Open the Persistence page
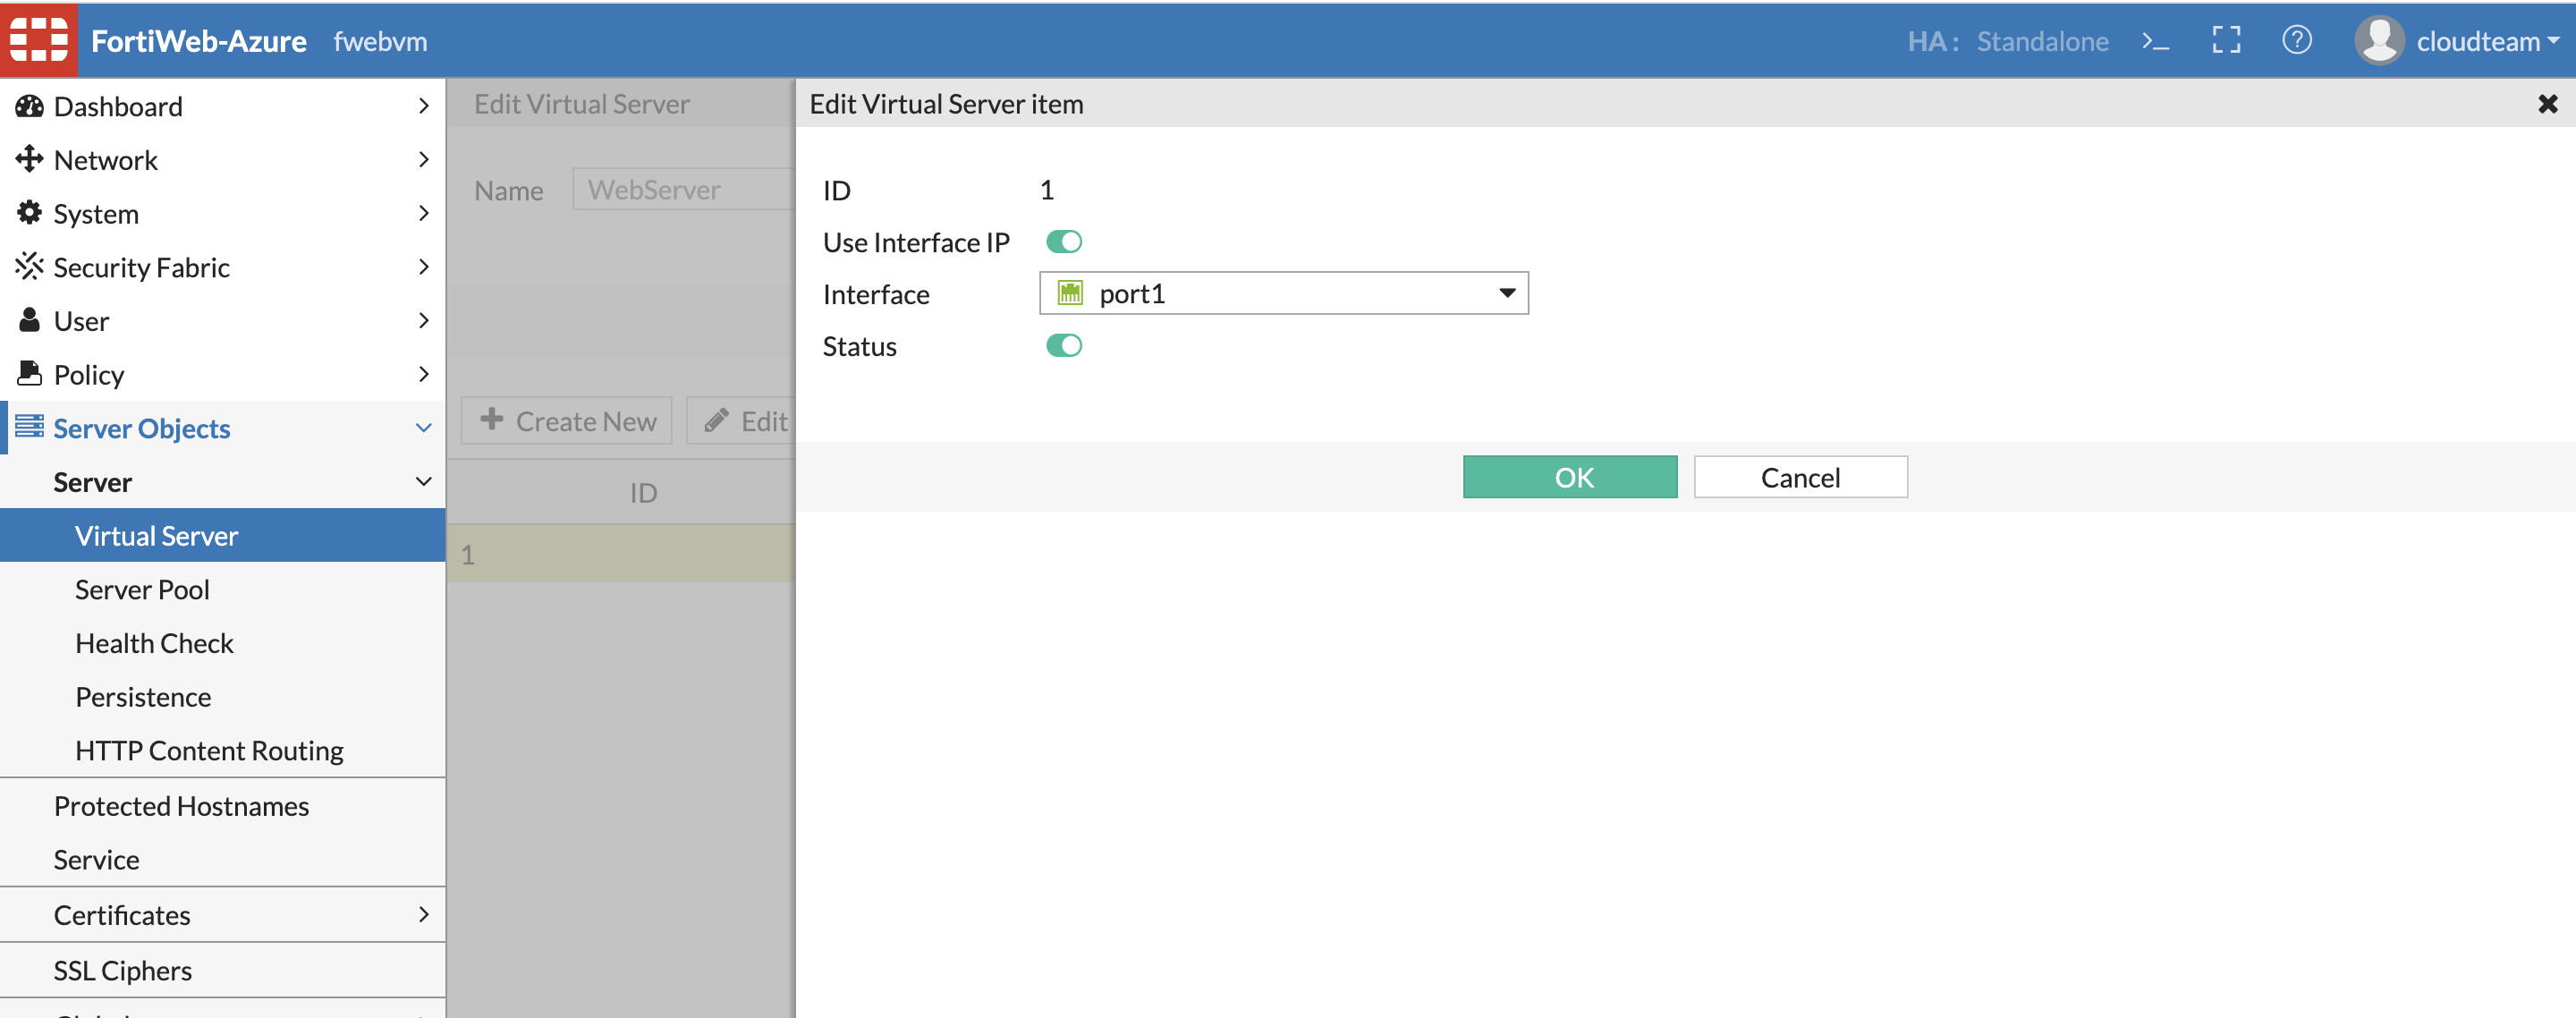Image resolution: width=2576 pixels, height=1018 pixels. point(222,697)
